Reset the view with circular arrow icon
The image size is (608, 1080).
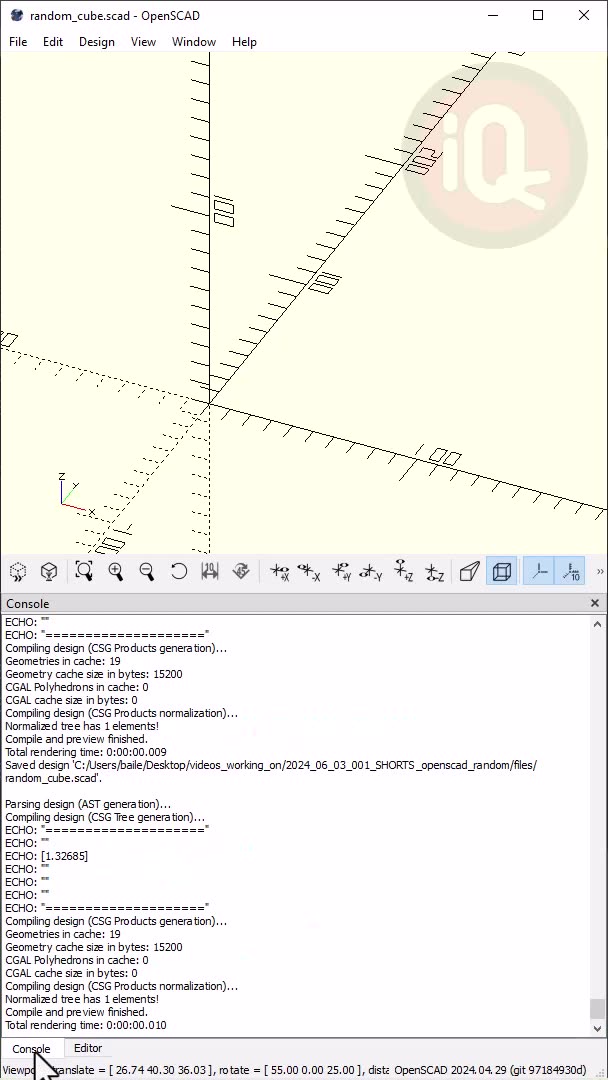178,572
